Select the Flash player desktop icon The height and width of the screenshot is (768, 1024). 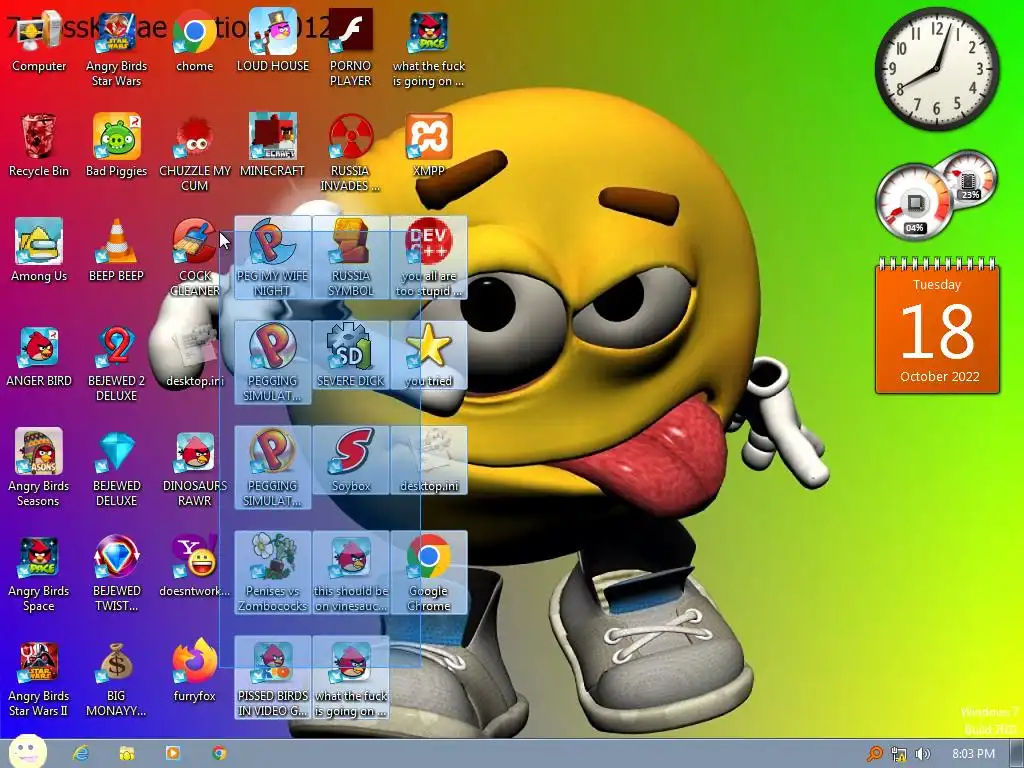tap(350, 50)
